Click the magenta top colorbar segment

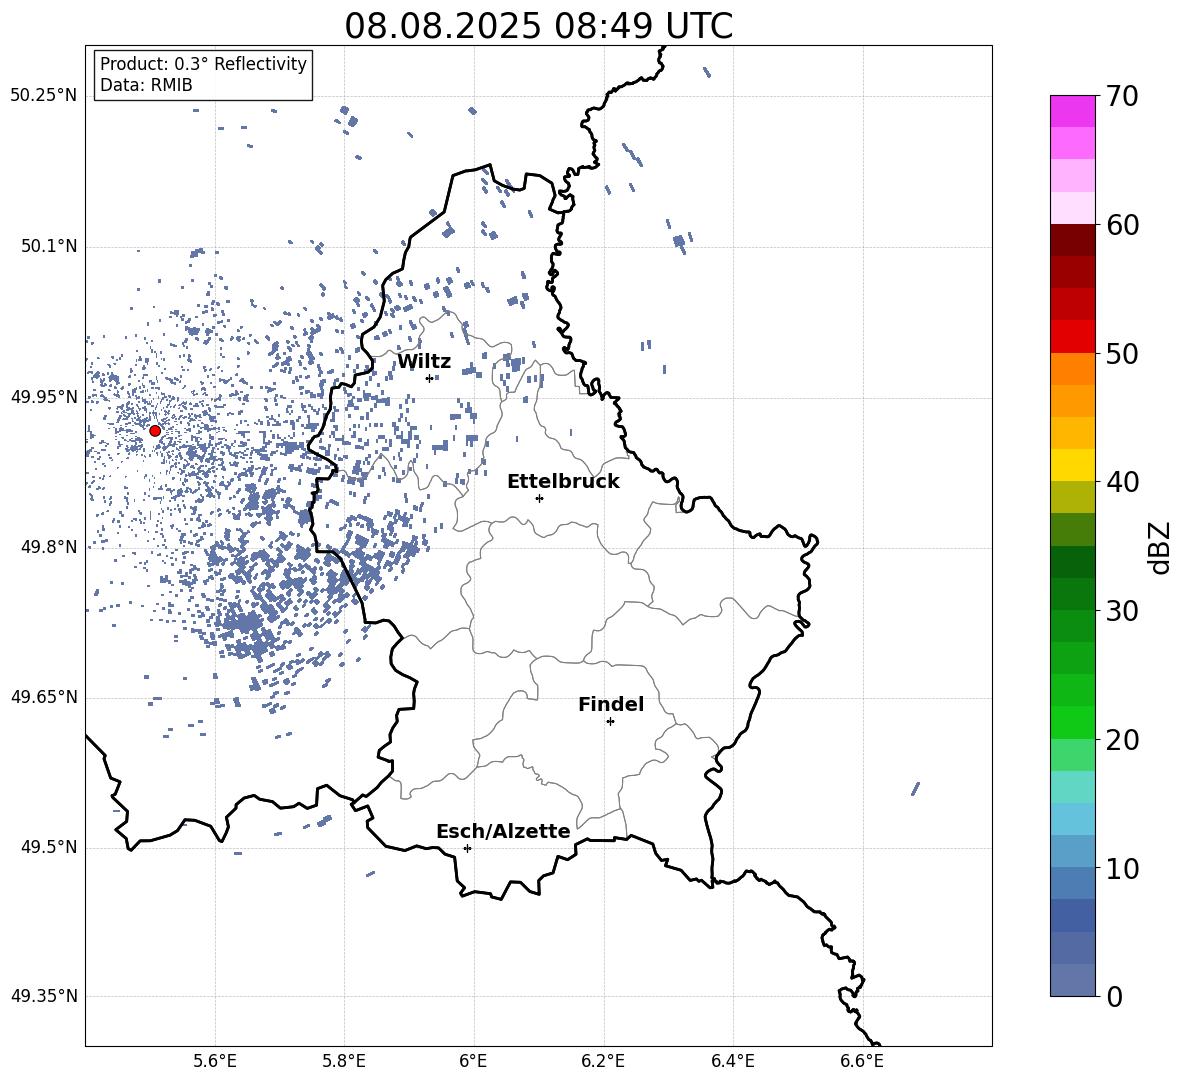(x=1073, y=111)
